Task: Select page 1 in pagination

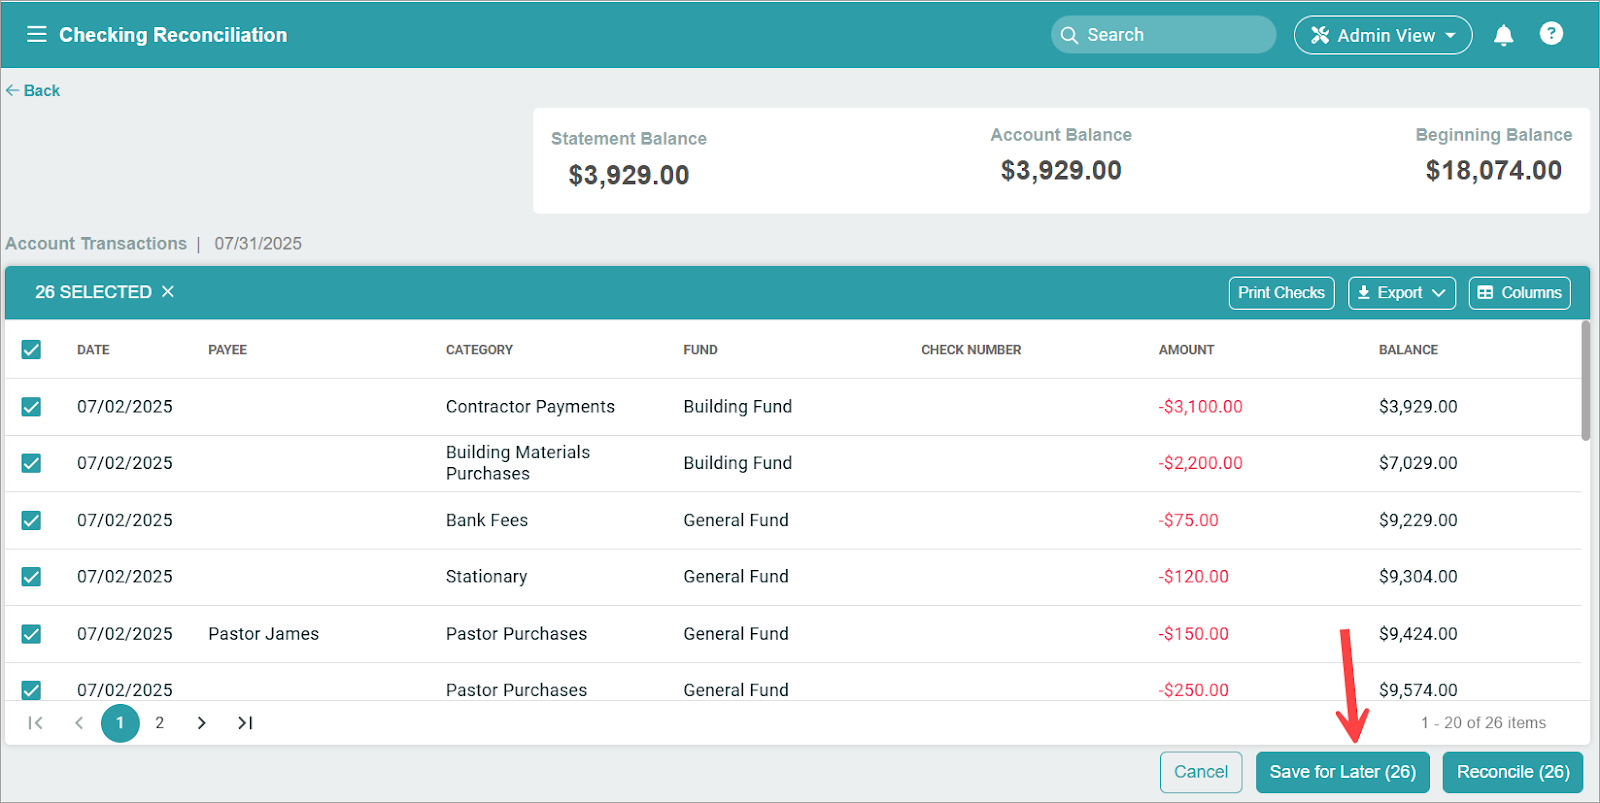Action: pyautogui.click(x=120, y=723)
